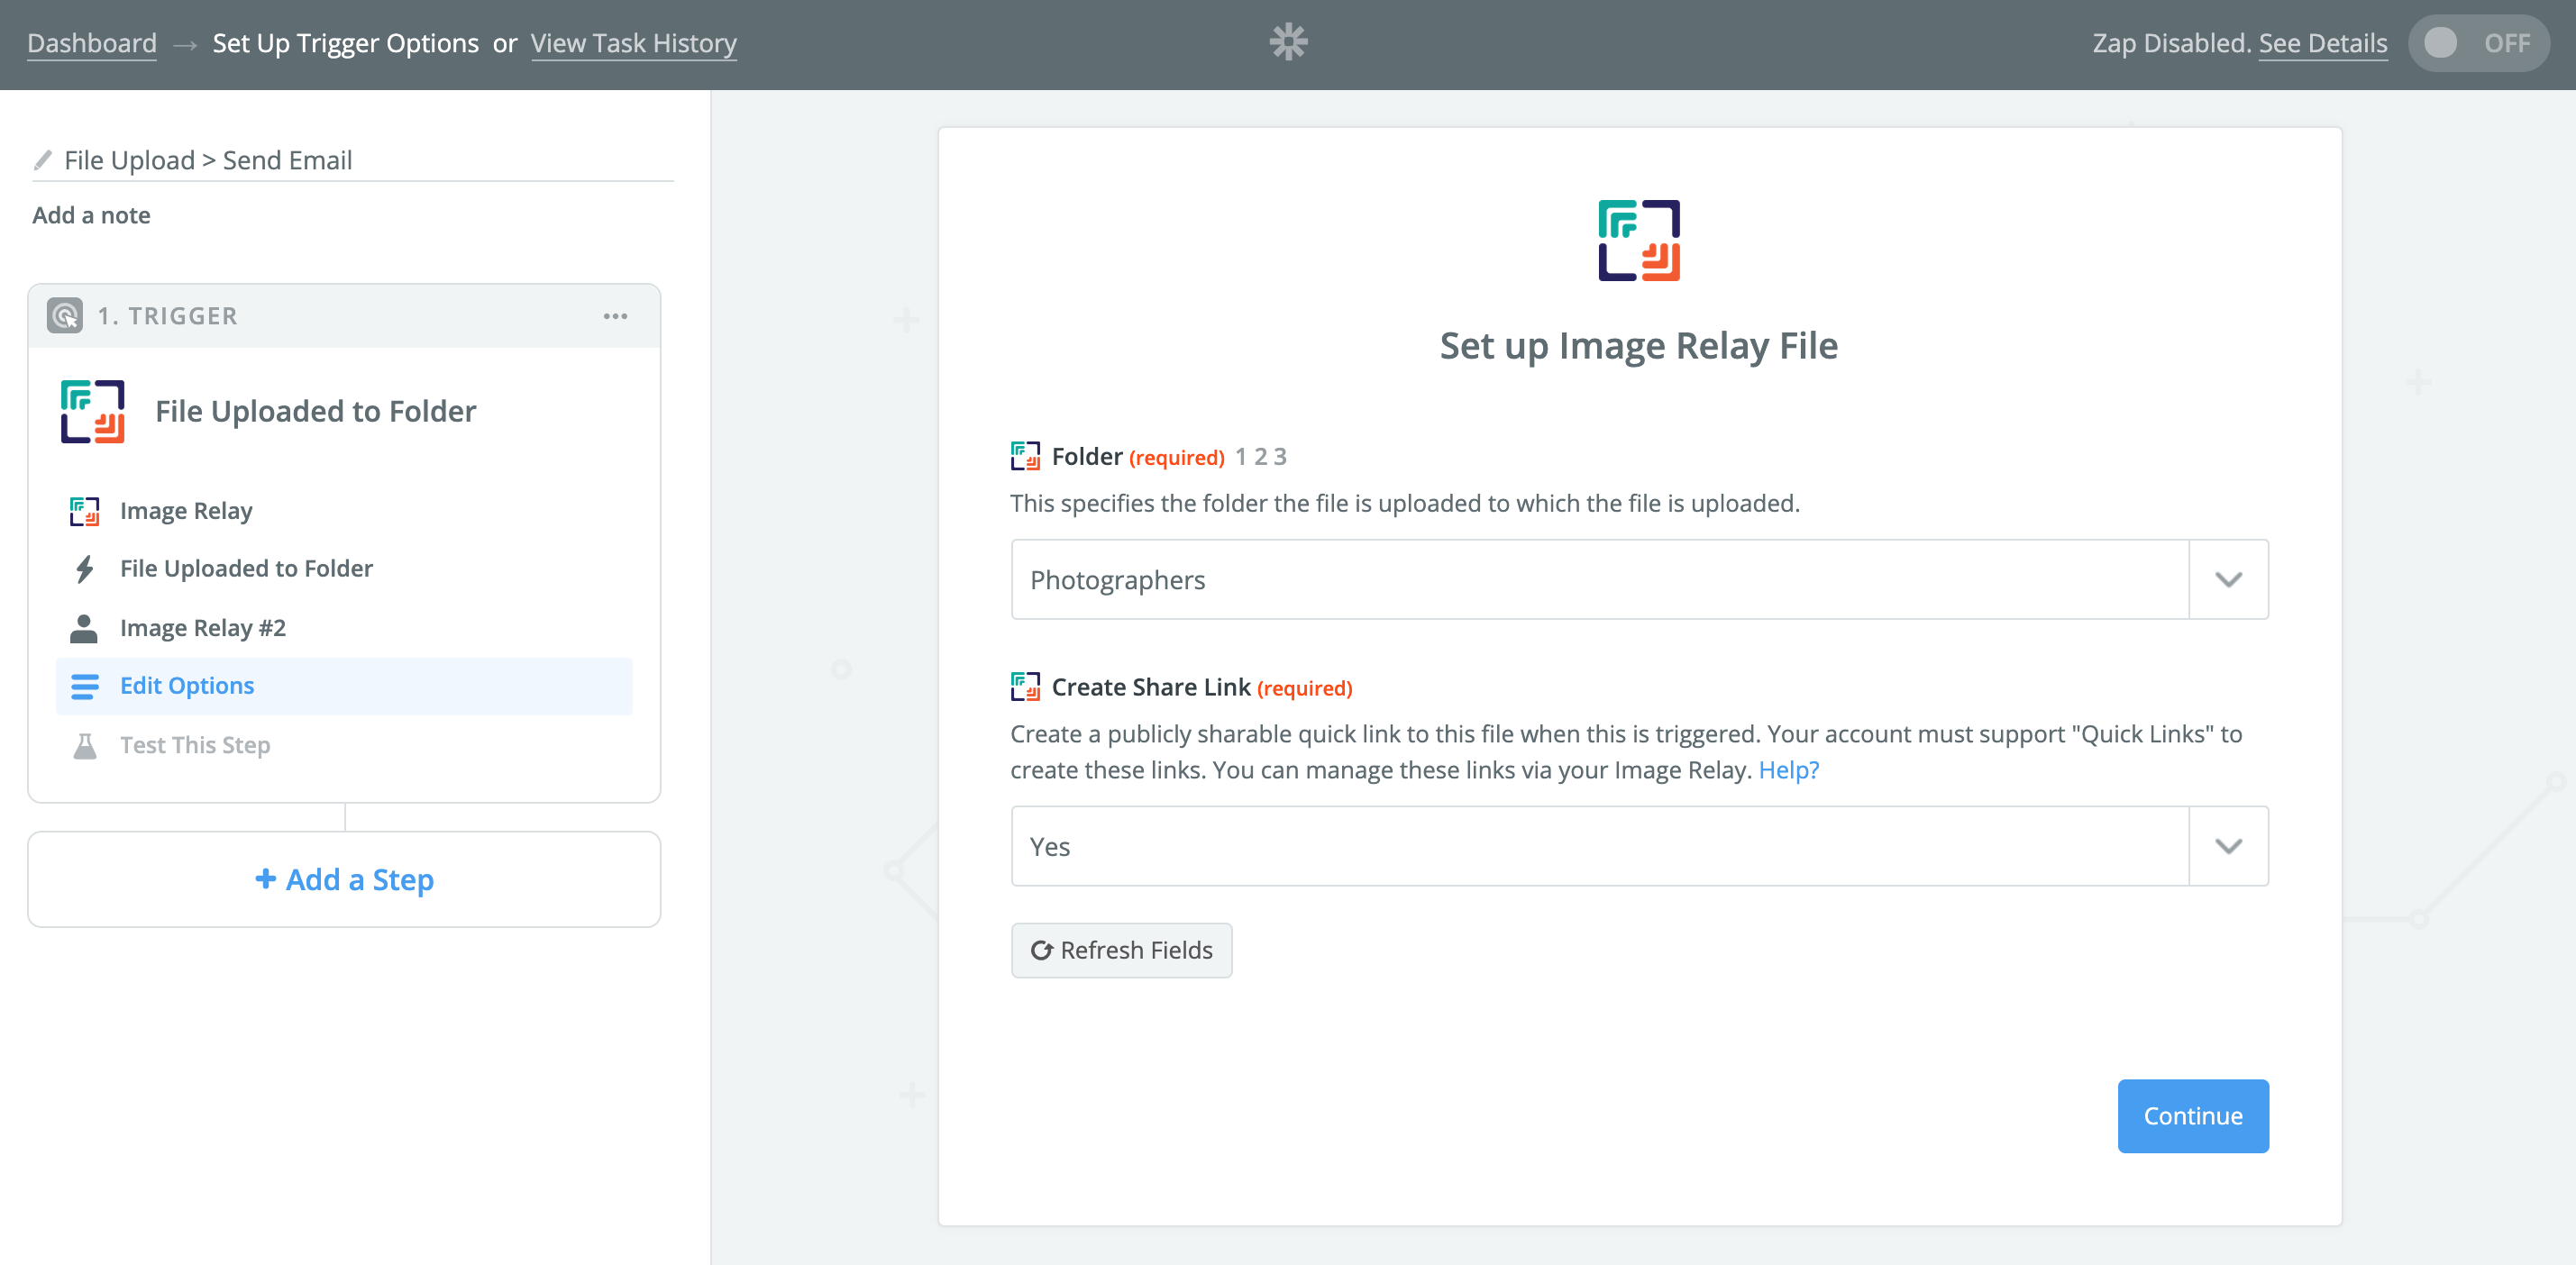Click Add a Step button
Image resolution: width=2576 pixels, height=1265 pixels.
pos(344,879)
